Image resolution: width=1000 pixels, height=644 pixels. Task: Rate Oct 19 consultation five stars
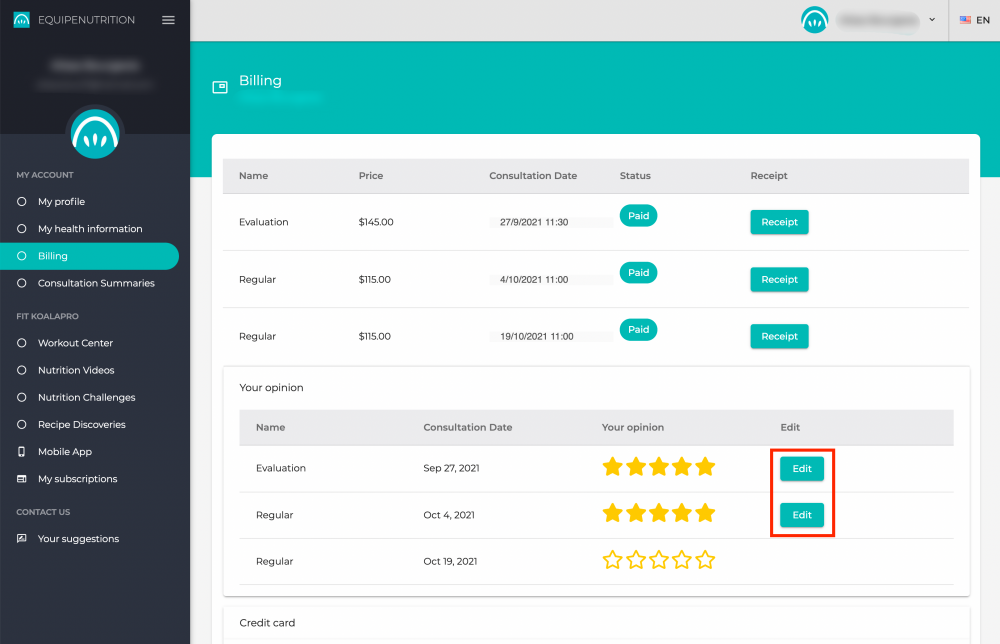coord(705,560)
